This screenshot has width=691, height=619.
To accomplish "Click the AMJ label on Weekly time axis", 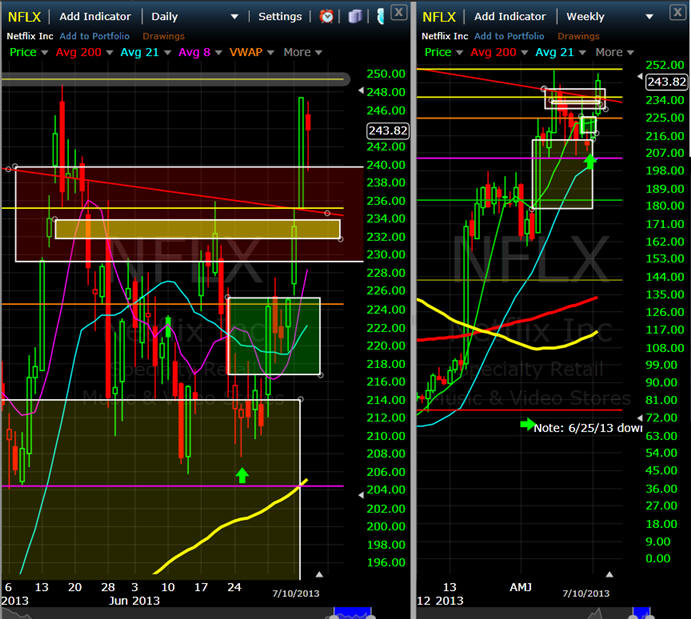I will click(x=520, y=587).
